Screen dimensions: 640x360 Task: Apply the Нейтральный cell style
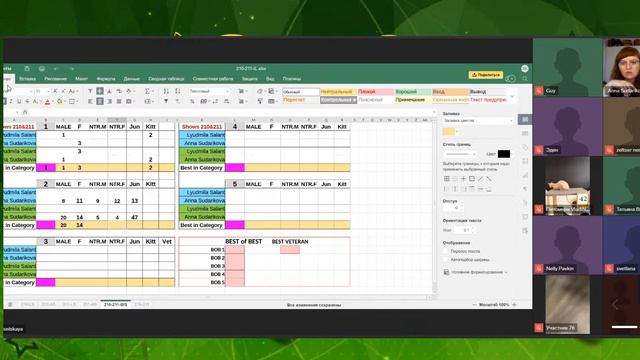pyautogui.click(x=338, y=92)
